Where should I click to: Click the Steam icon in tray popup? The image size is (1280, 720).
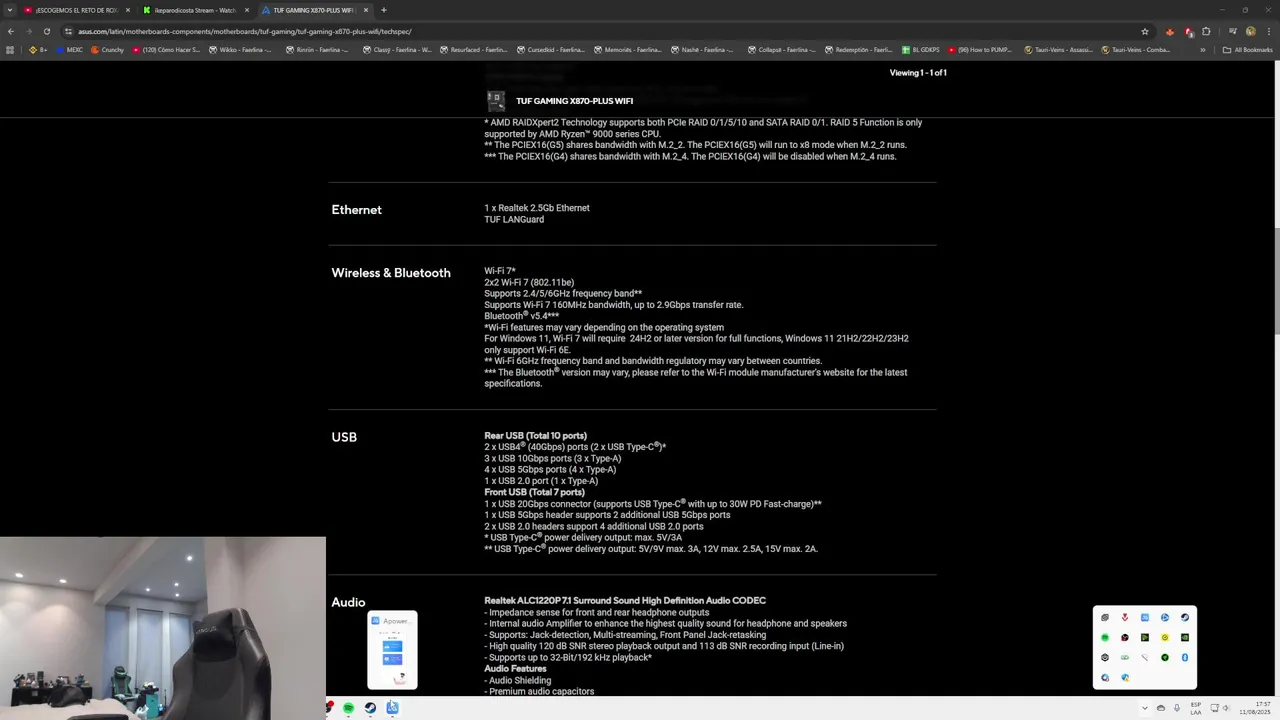1185,617
